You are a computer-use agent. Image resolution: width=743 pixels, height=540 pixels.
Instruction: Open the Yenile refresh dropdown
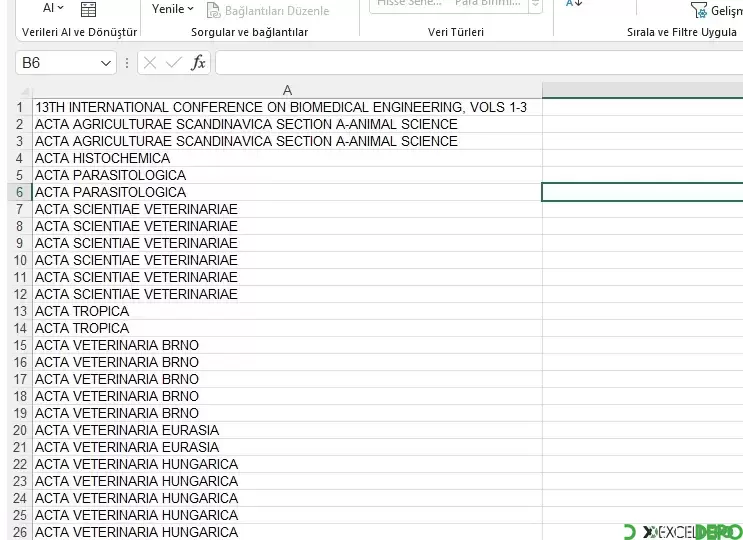[x=172, y=9]
